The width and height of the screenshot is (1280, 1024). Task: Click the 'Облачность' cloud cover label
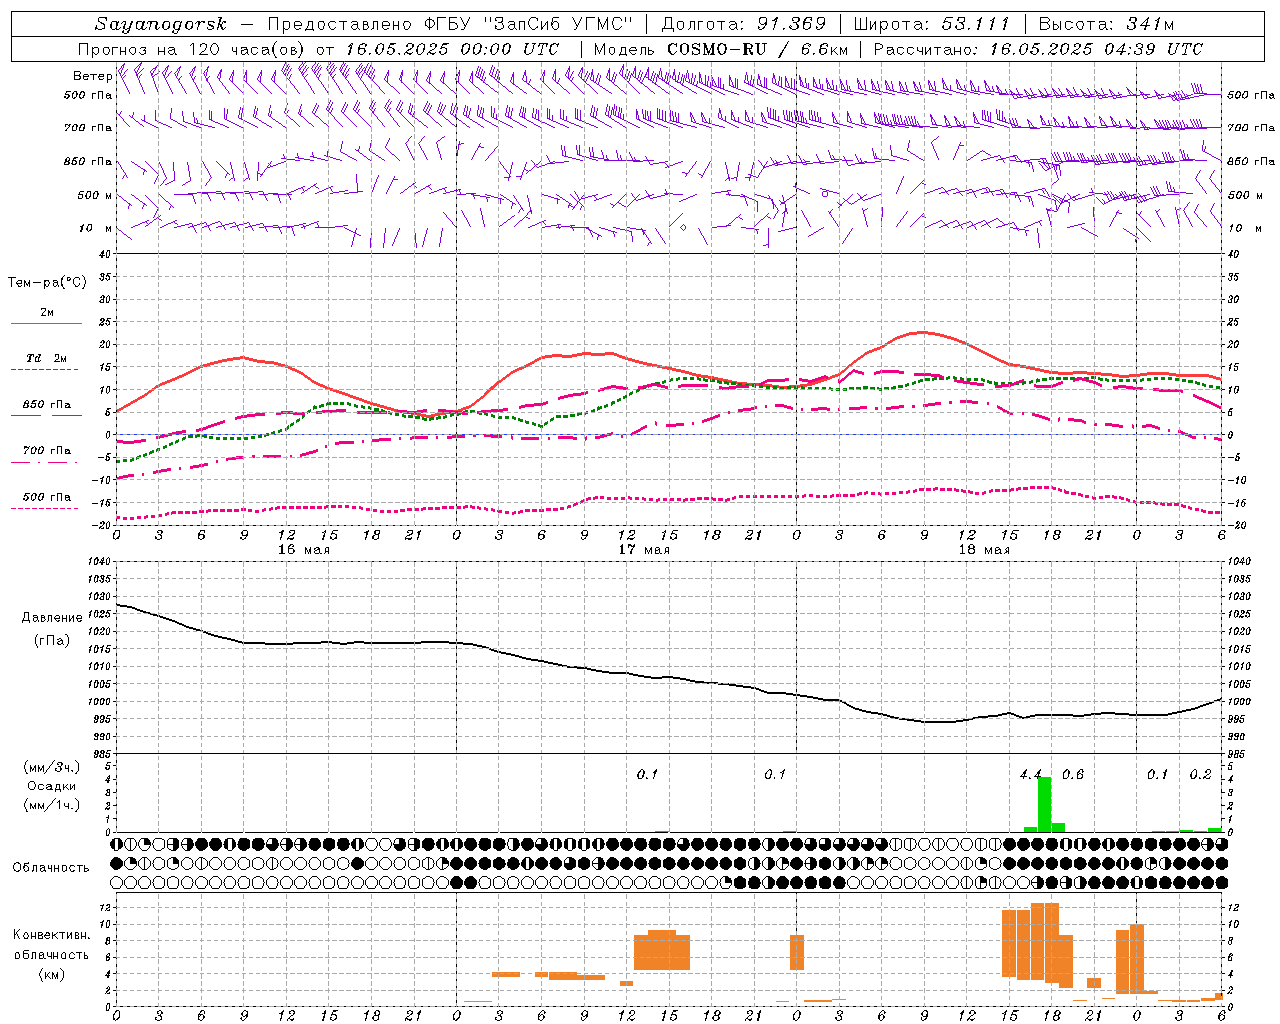coord(51,868)
